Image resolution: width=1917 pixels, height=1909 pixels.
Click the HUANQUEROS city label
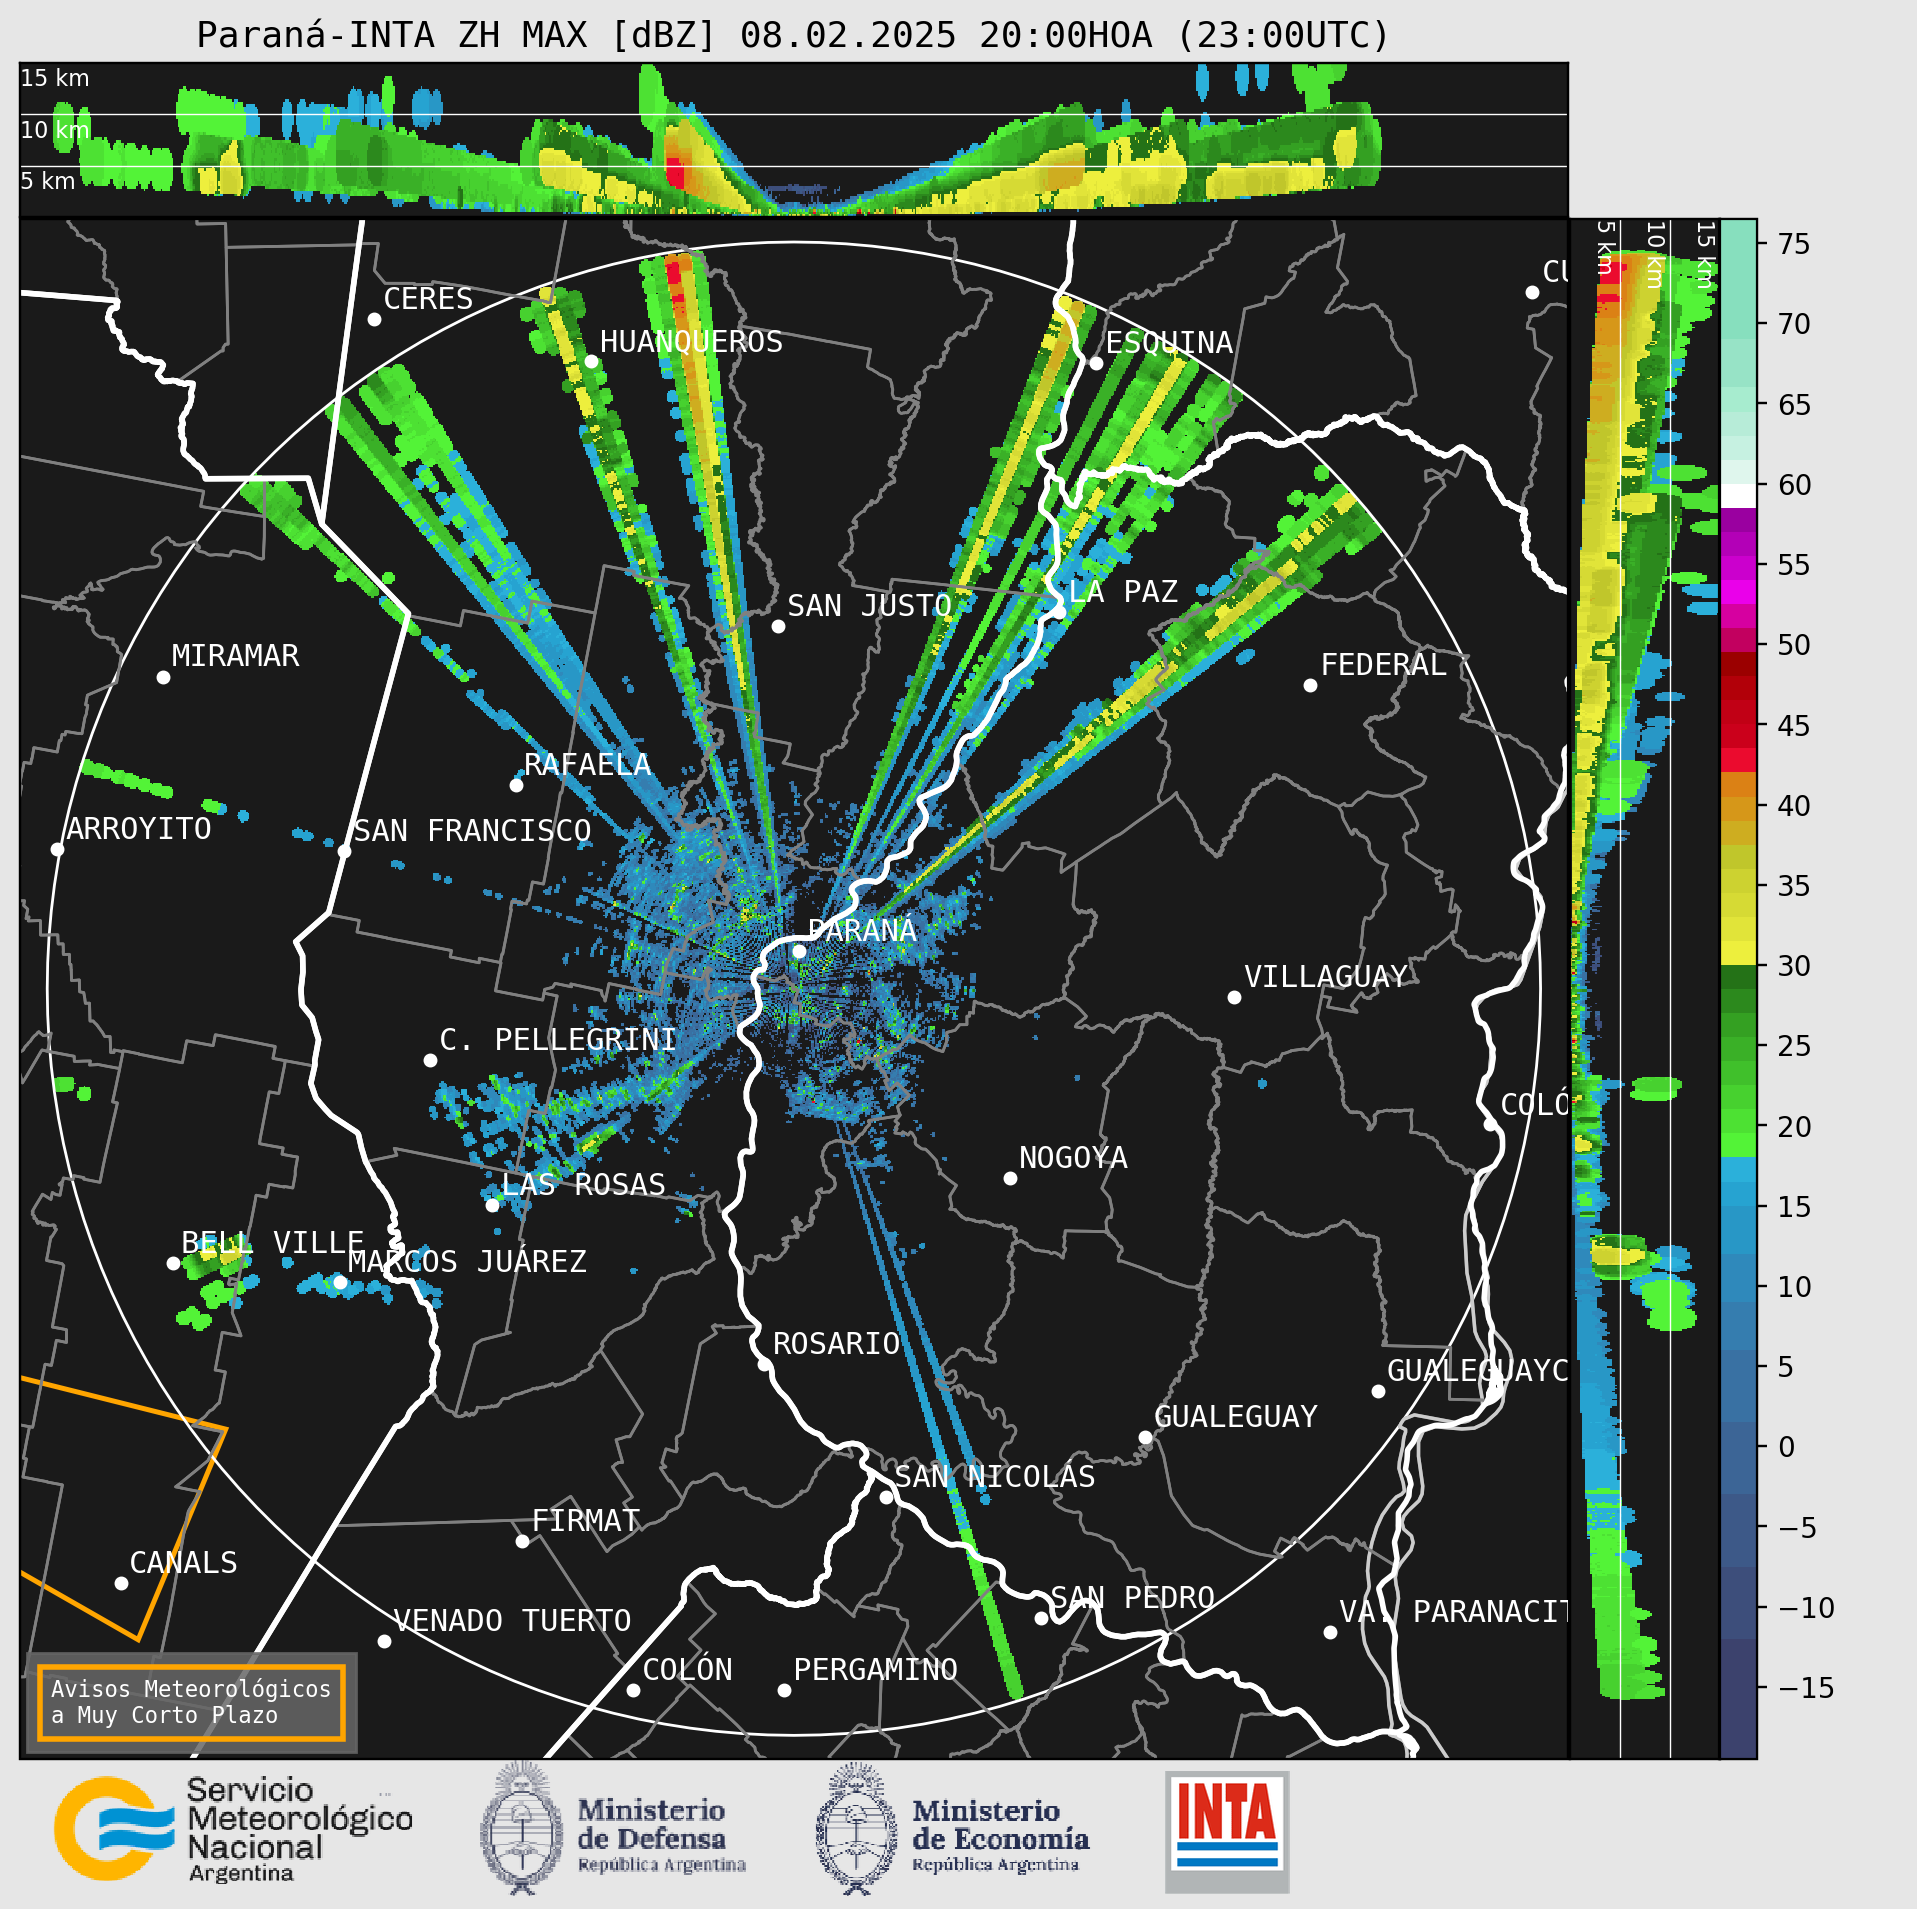click(691, 341)
